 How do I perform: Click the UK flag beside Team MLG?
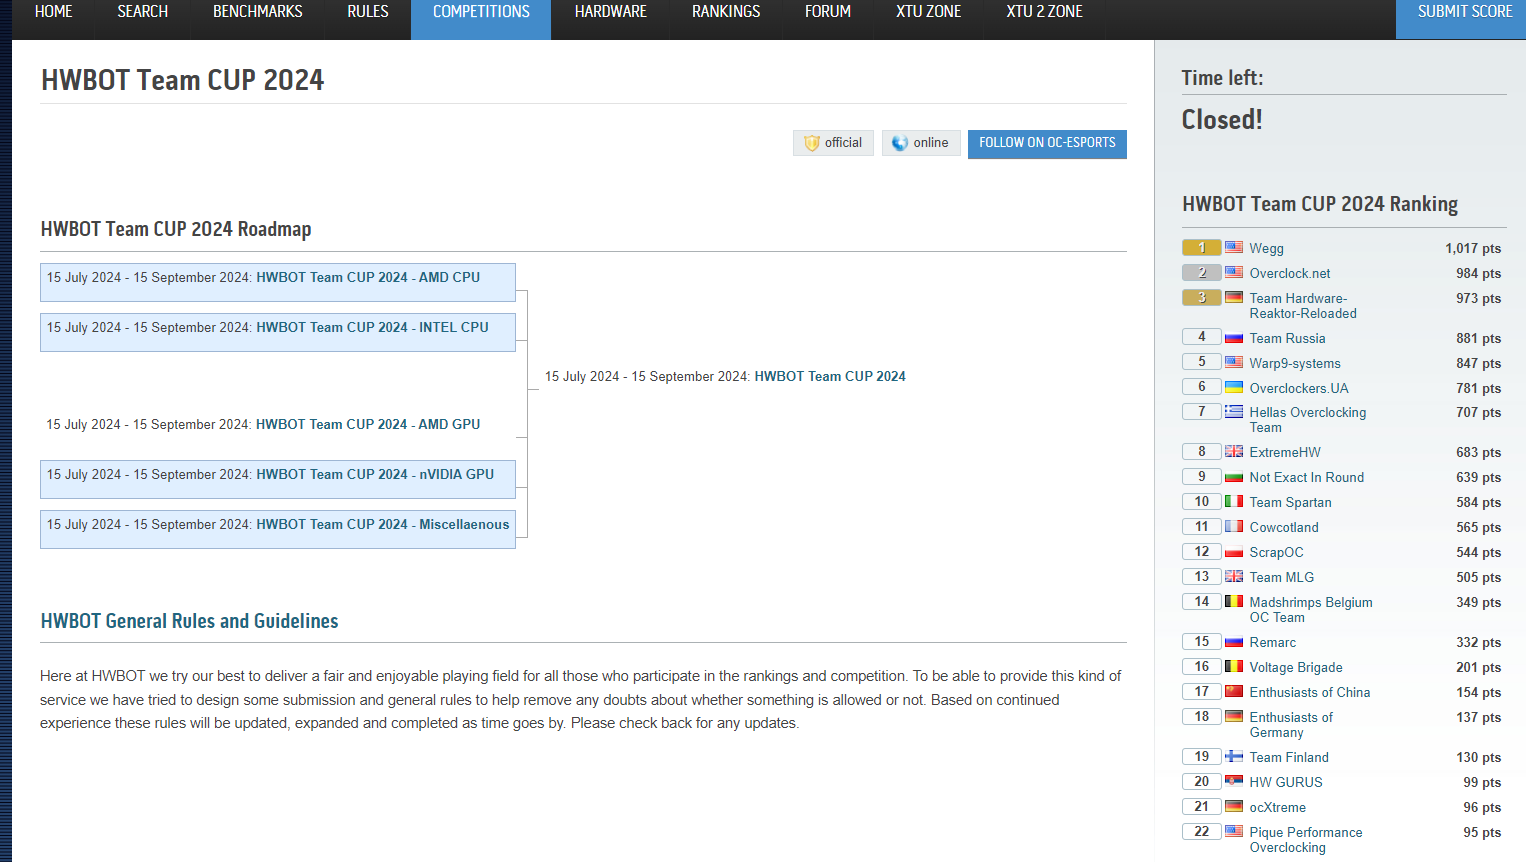1234,576
